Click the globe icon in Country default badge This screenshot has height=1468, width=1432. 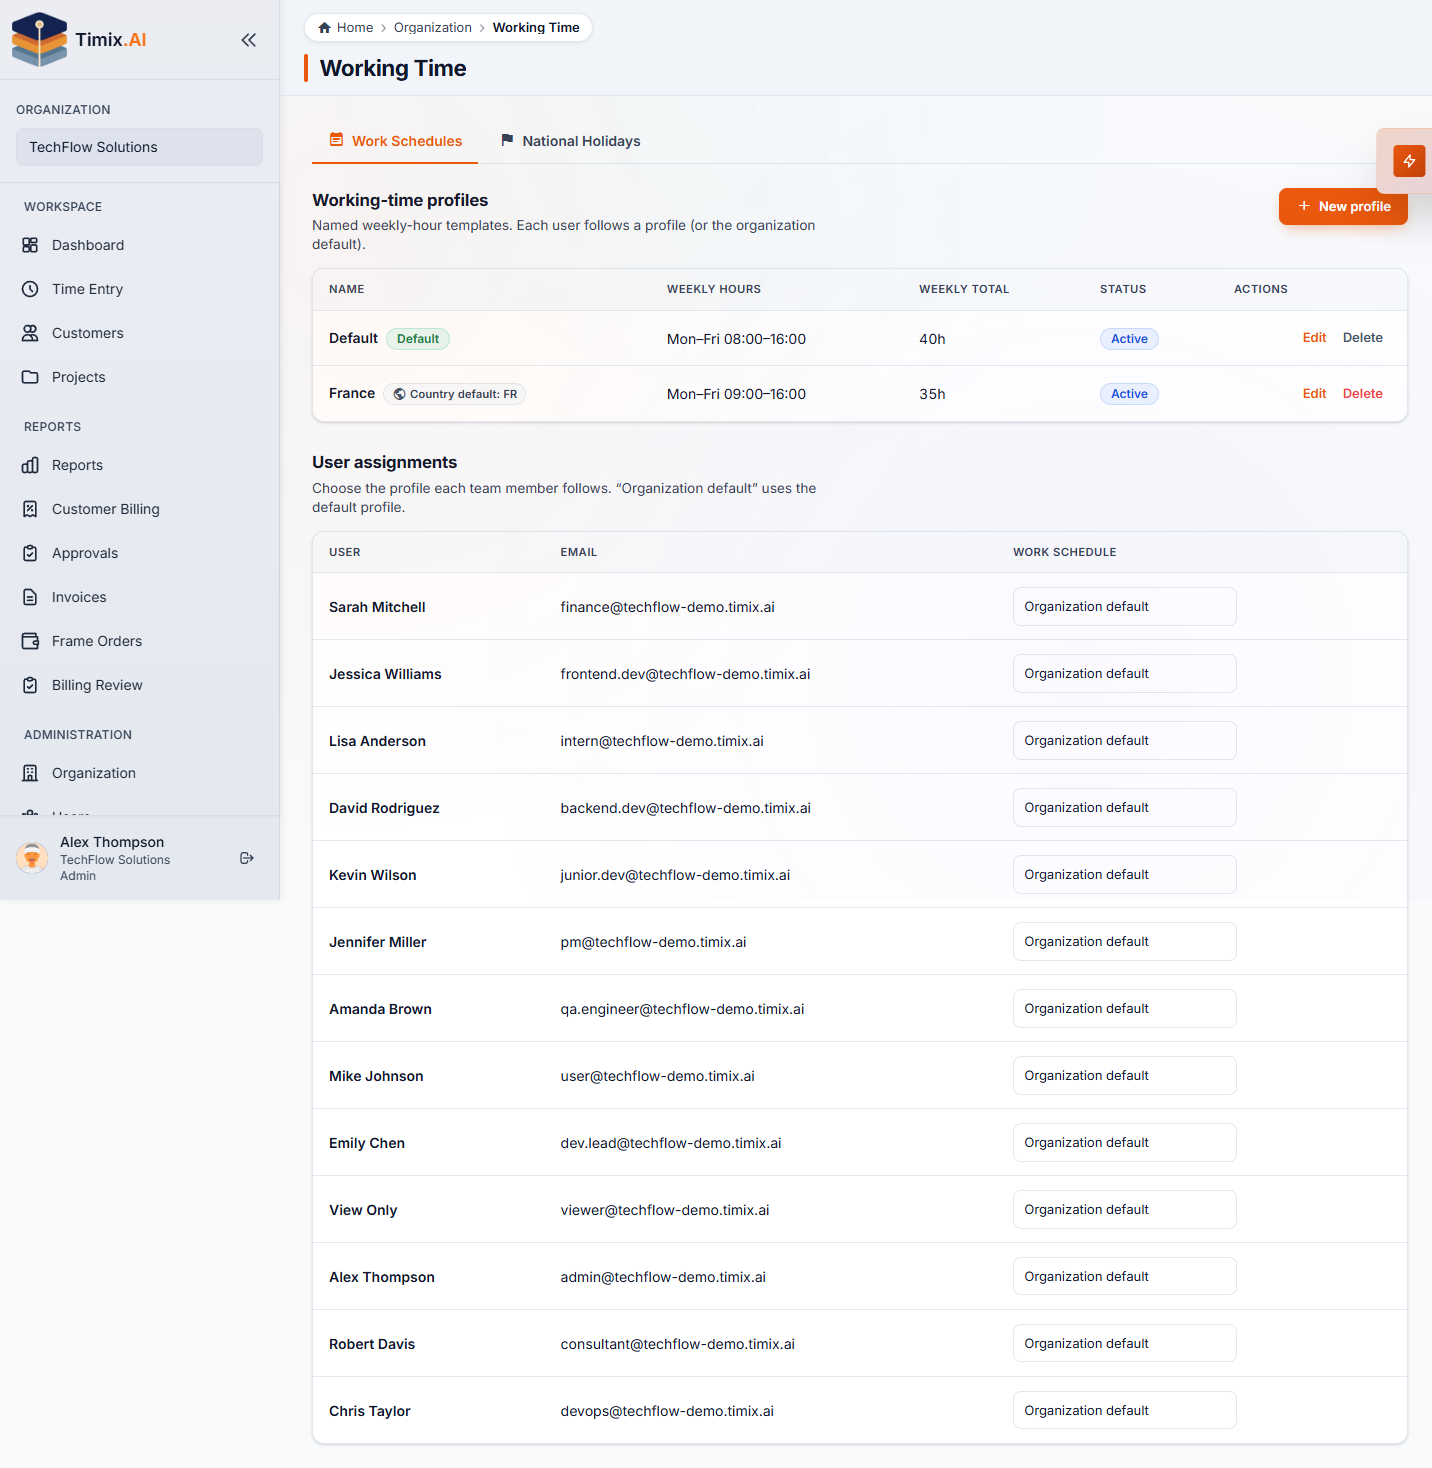[x=400, y=394]
